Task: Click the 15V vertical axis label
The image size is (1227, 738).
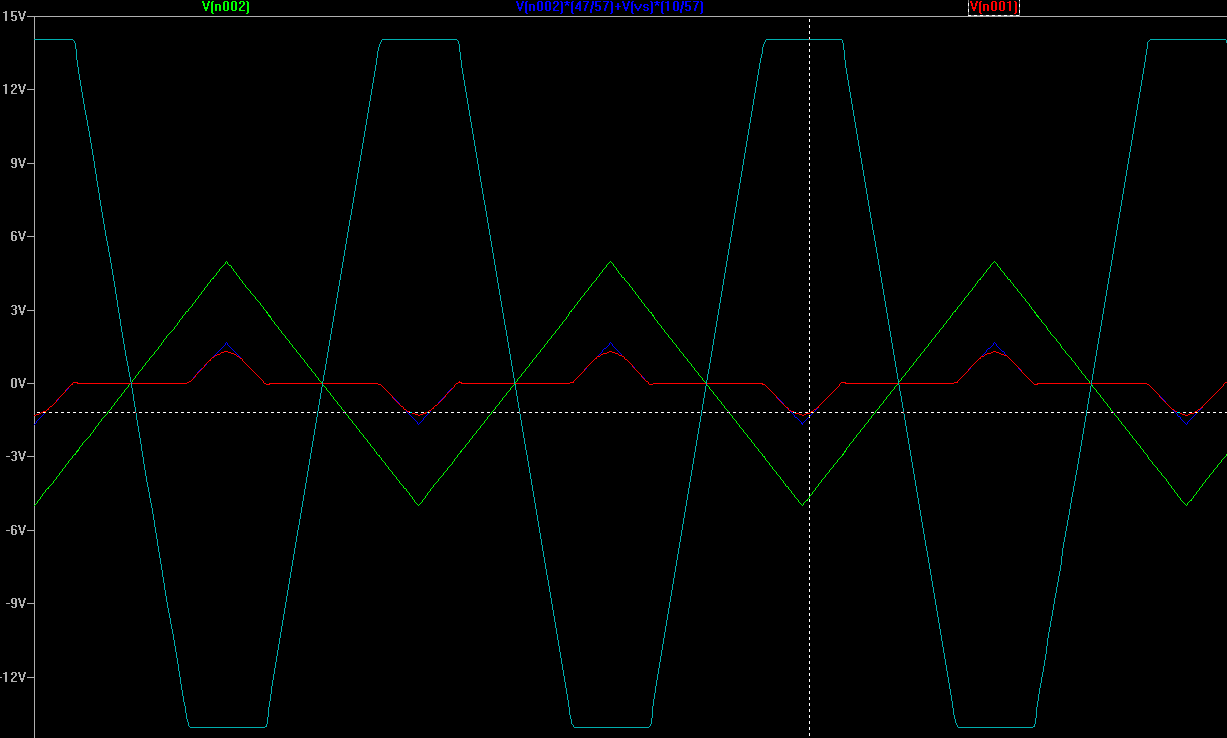Action: [x=13, y=16]
